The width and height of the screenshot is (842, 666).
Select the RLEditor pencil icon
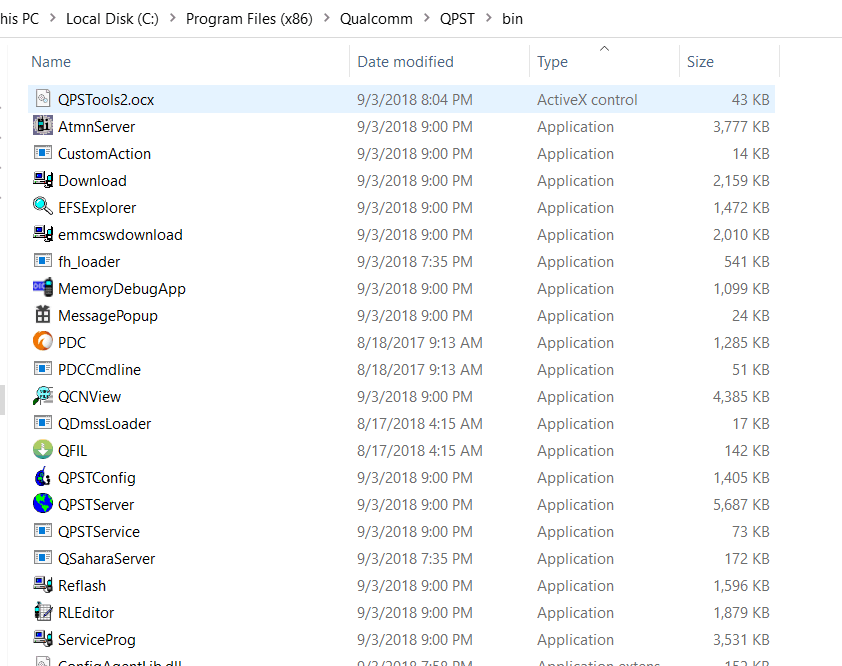pos(42,612)
